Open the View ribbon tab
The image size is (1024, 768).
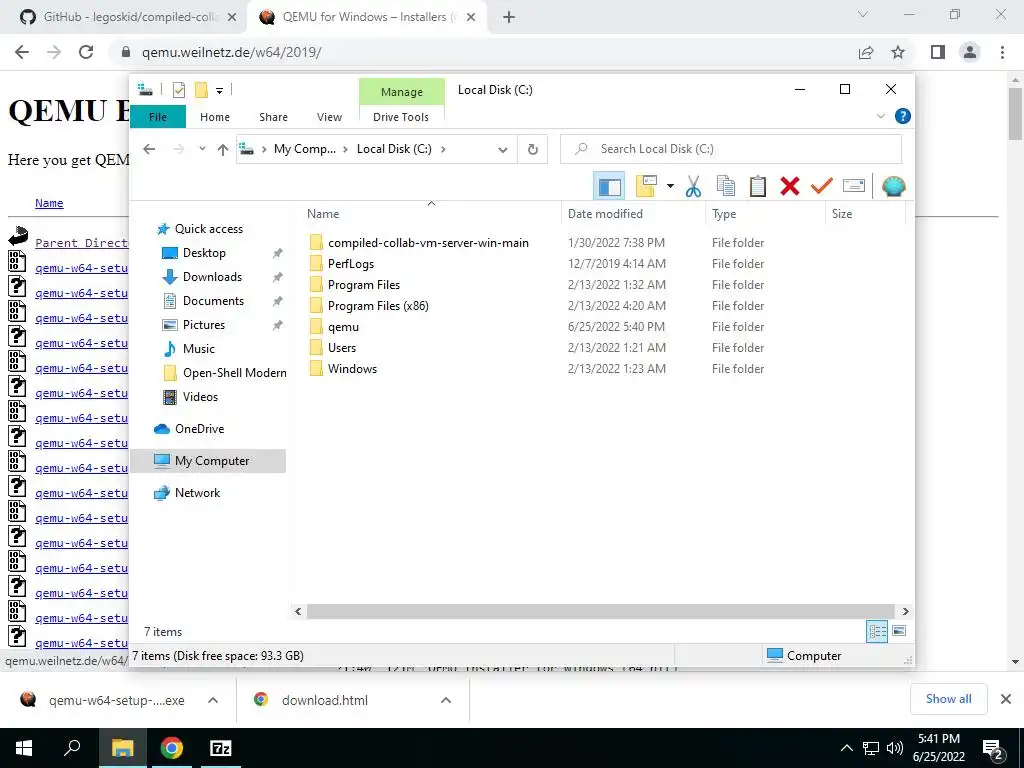pyautogui.click(x=329, y=117)
